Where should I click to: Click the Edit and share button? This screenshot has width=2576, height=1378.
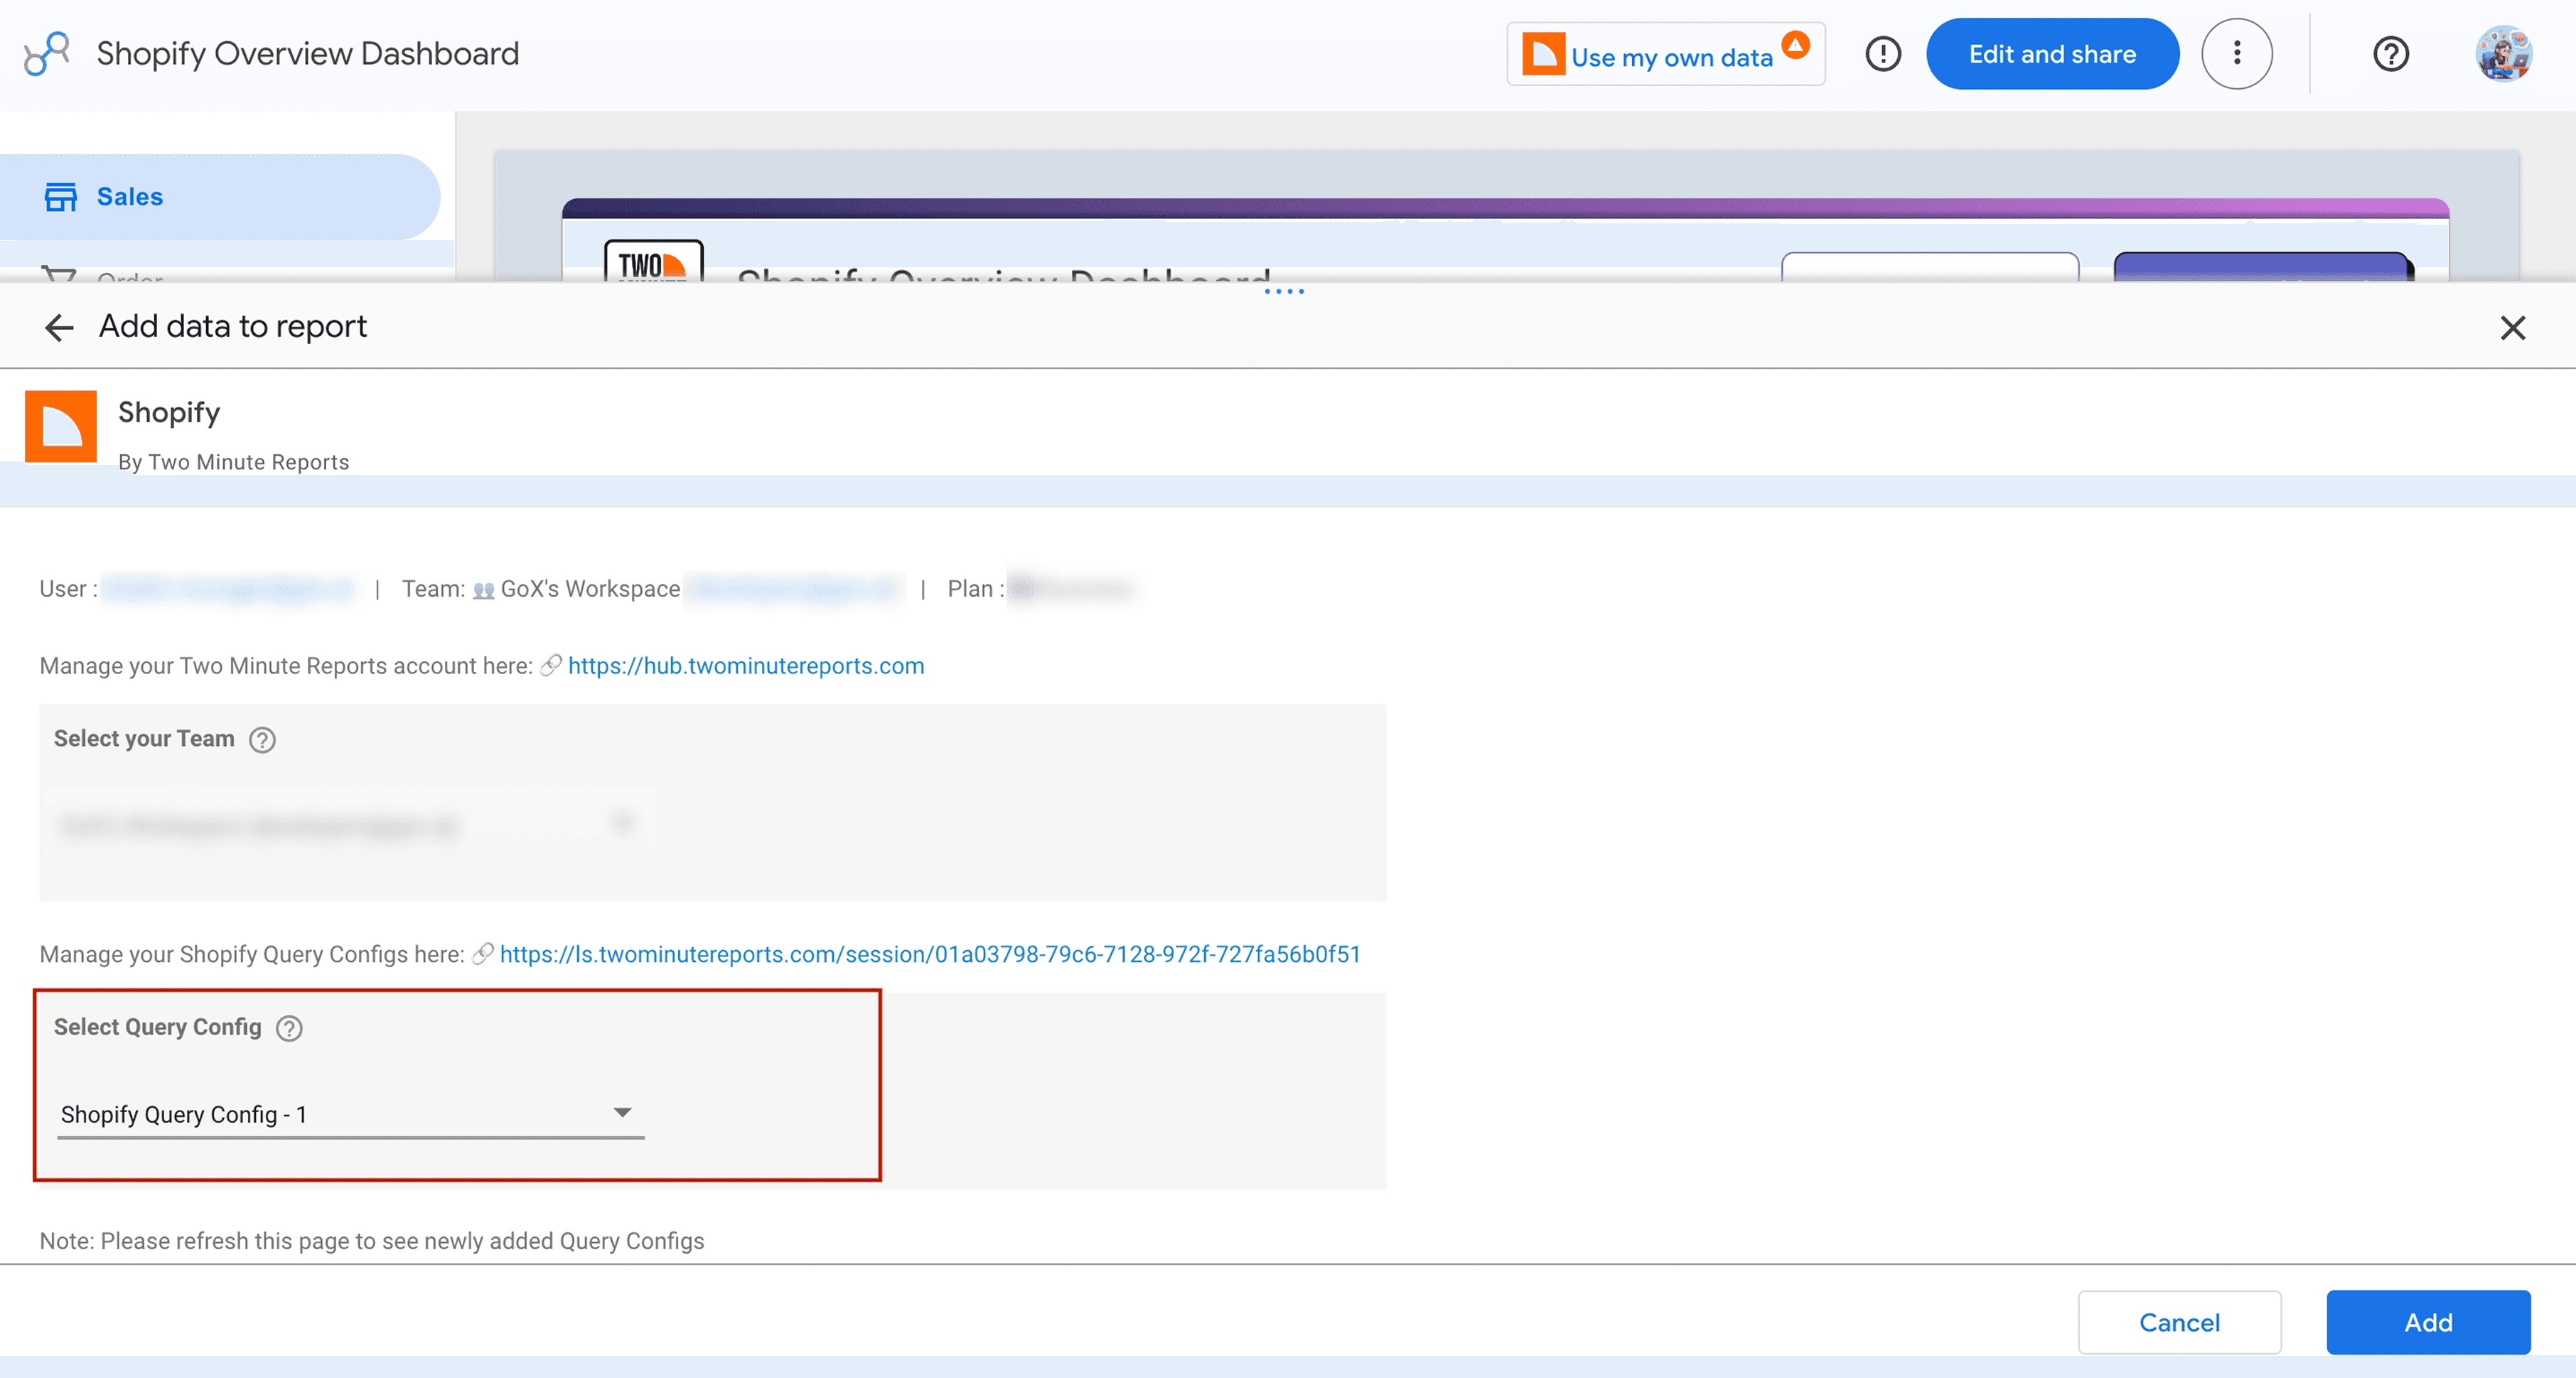click(2052, 54)
